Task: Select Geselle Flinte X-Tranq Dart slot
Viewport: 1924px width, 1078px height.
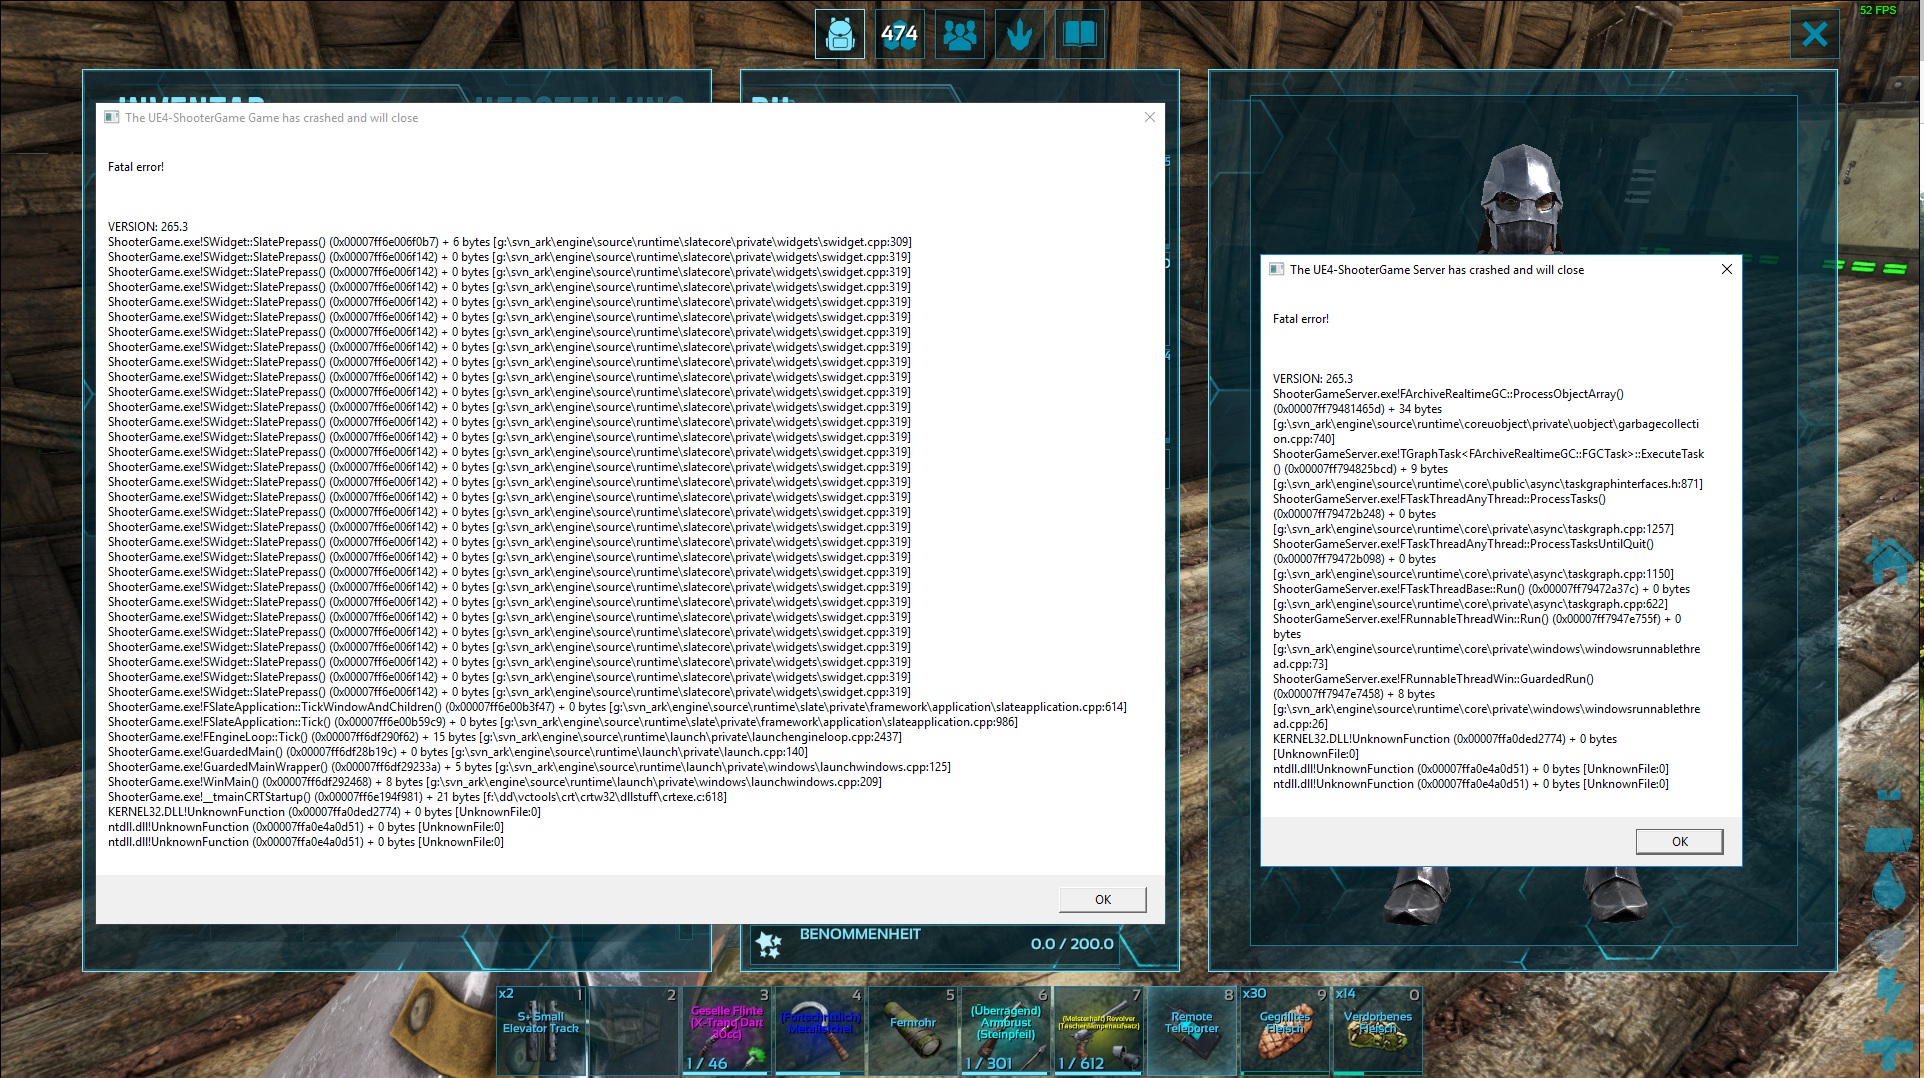Action: (727, 1031)
